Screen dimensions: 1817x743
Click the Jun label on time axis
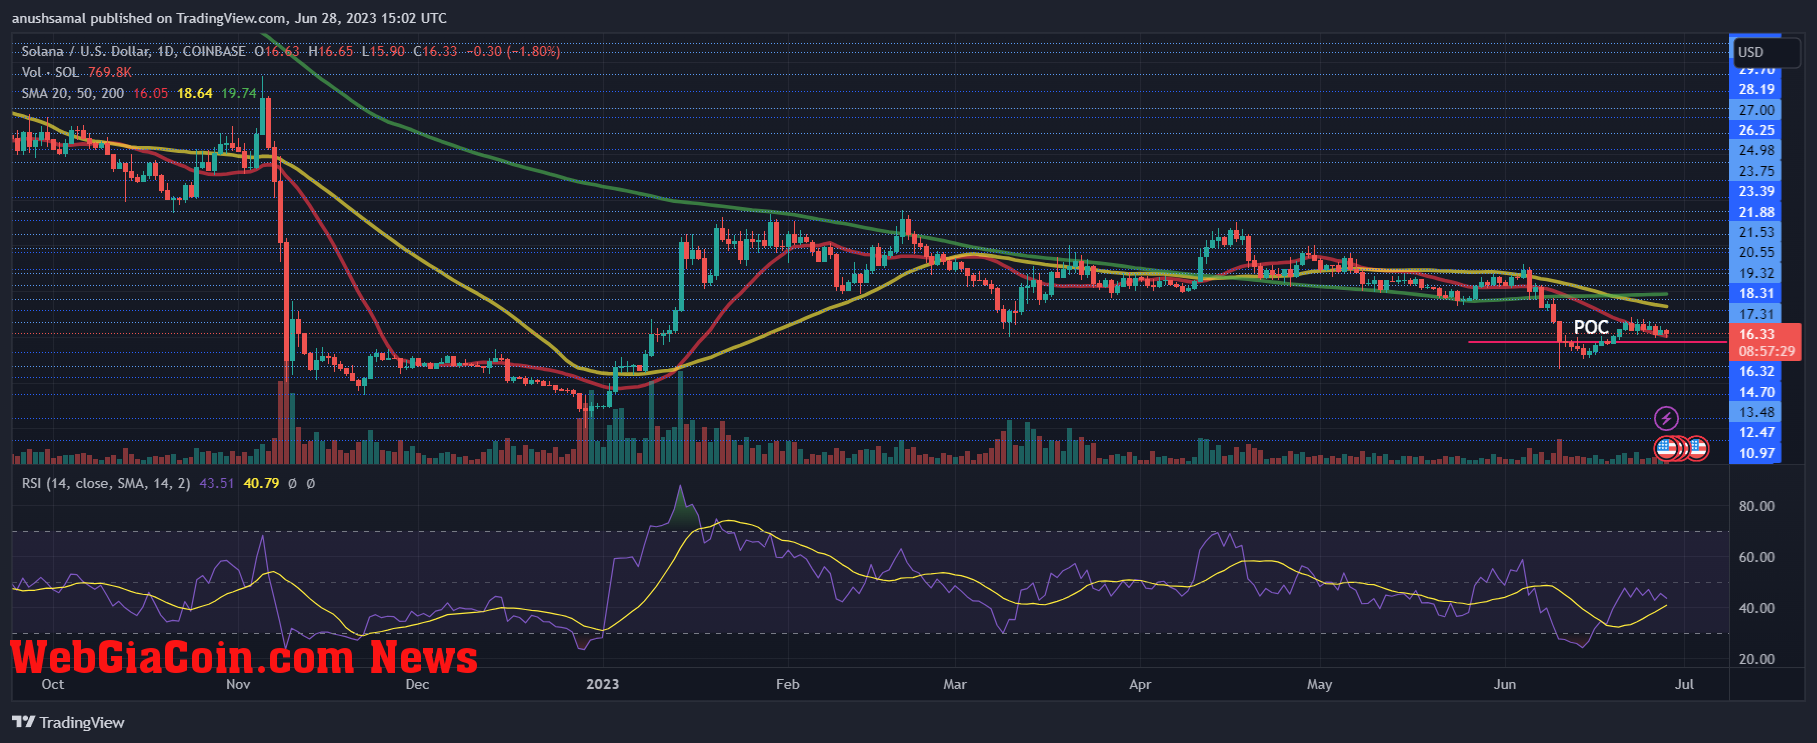[x=1505, y=684]
